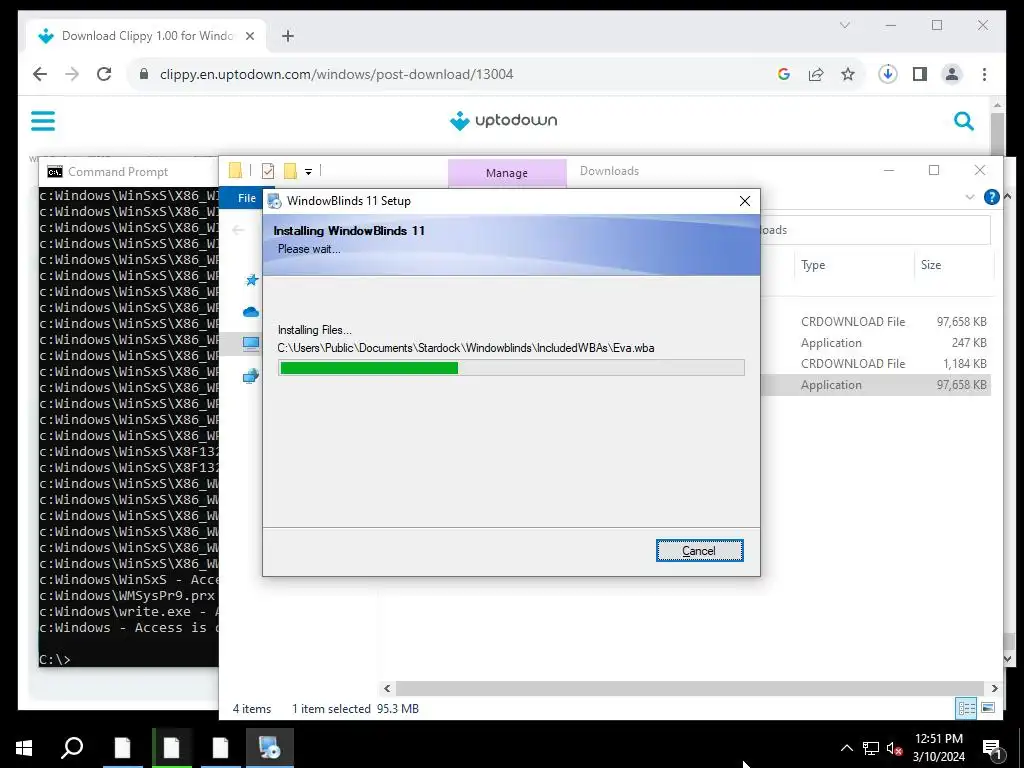Open Customize Quick Access Toolbar dropdown

[308, 172]
